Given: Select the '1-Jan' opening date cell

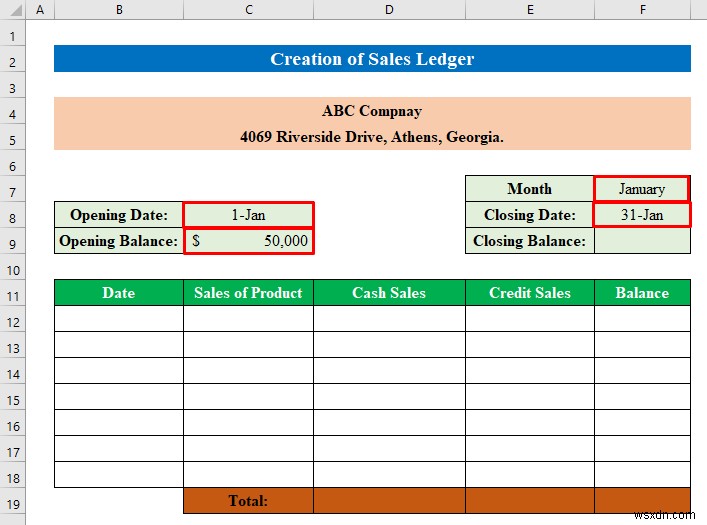Looking at the screenshot, I should 248,215.
